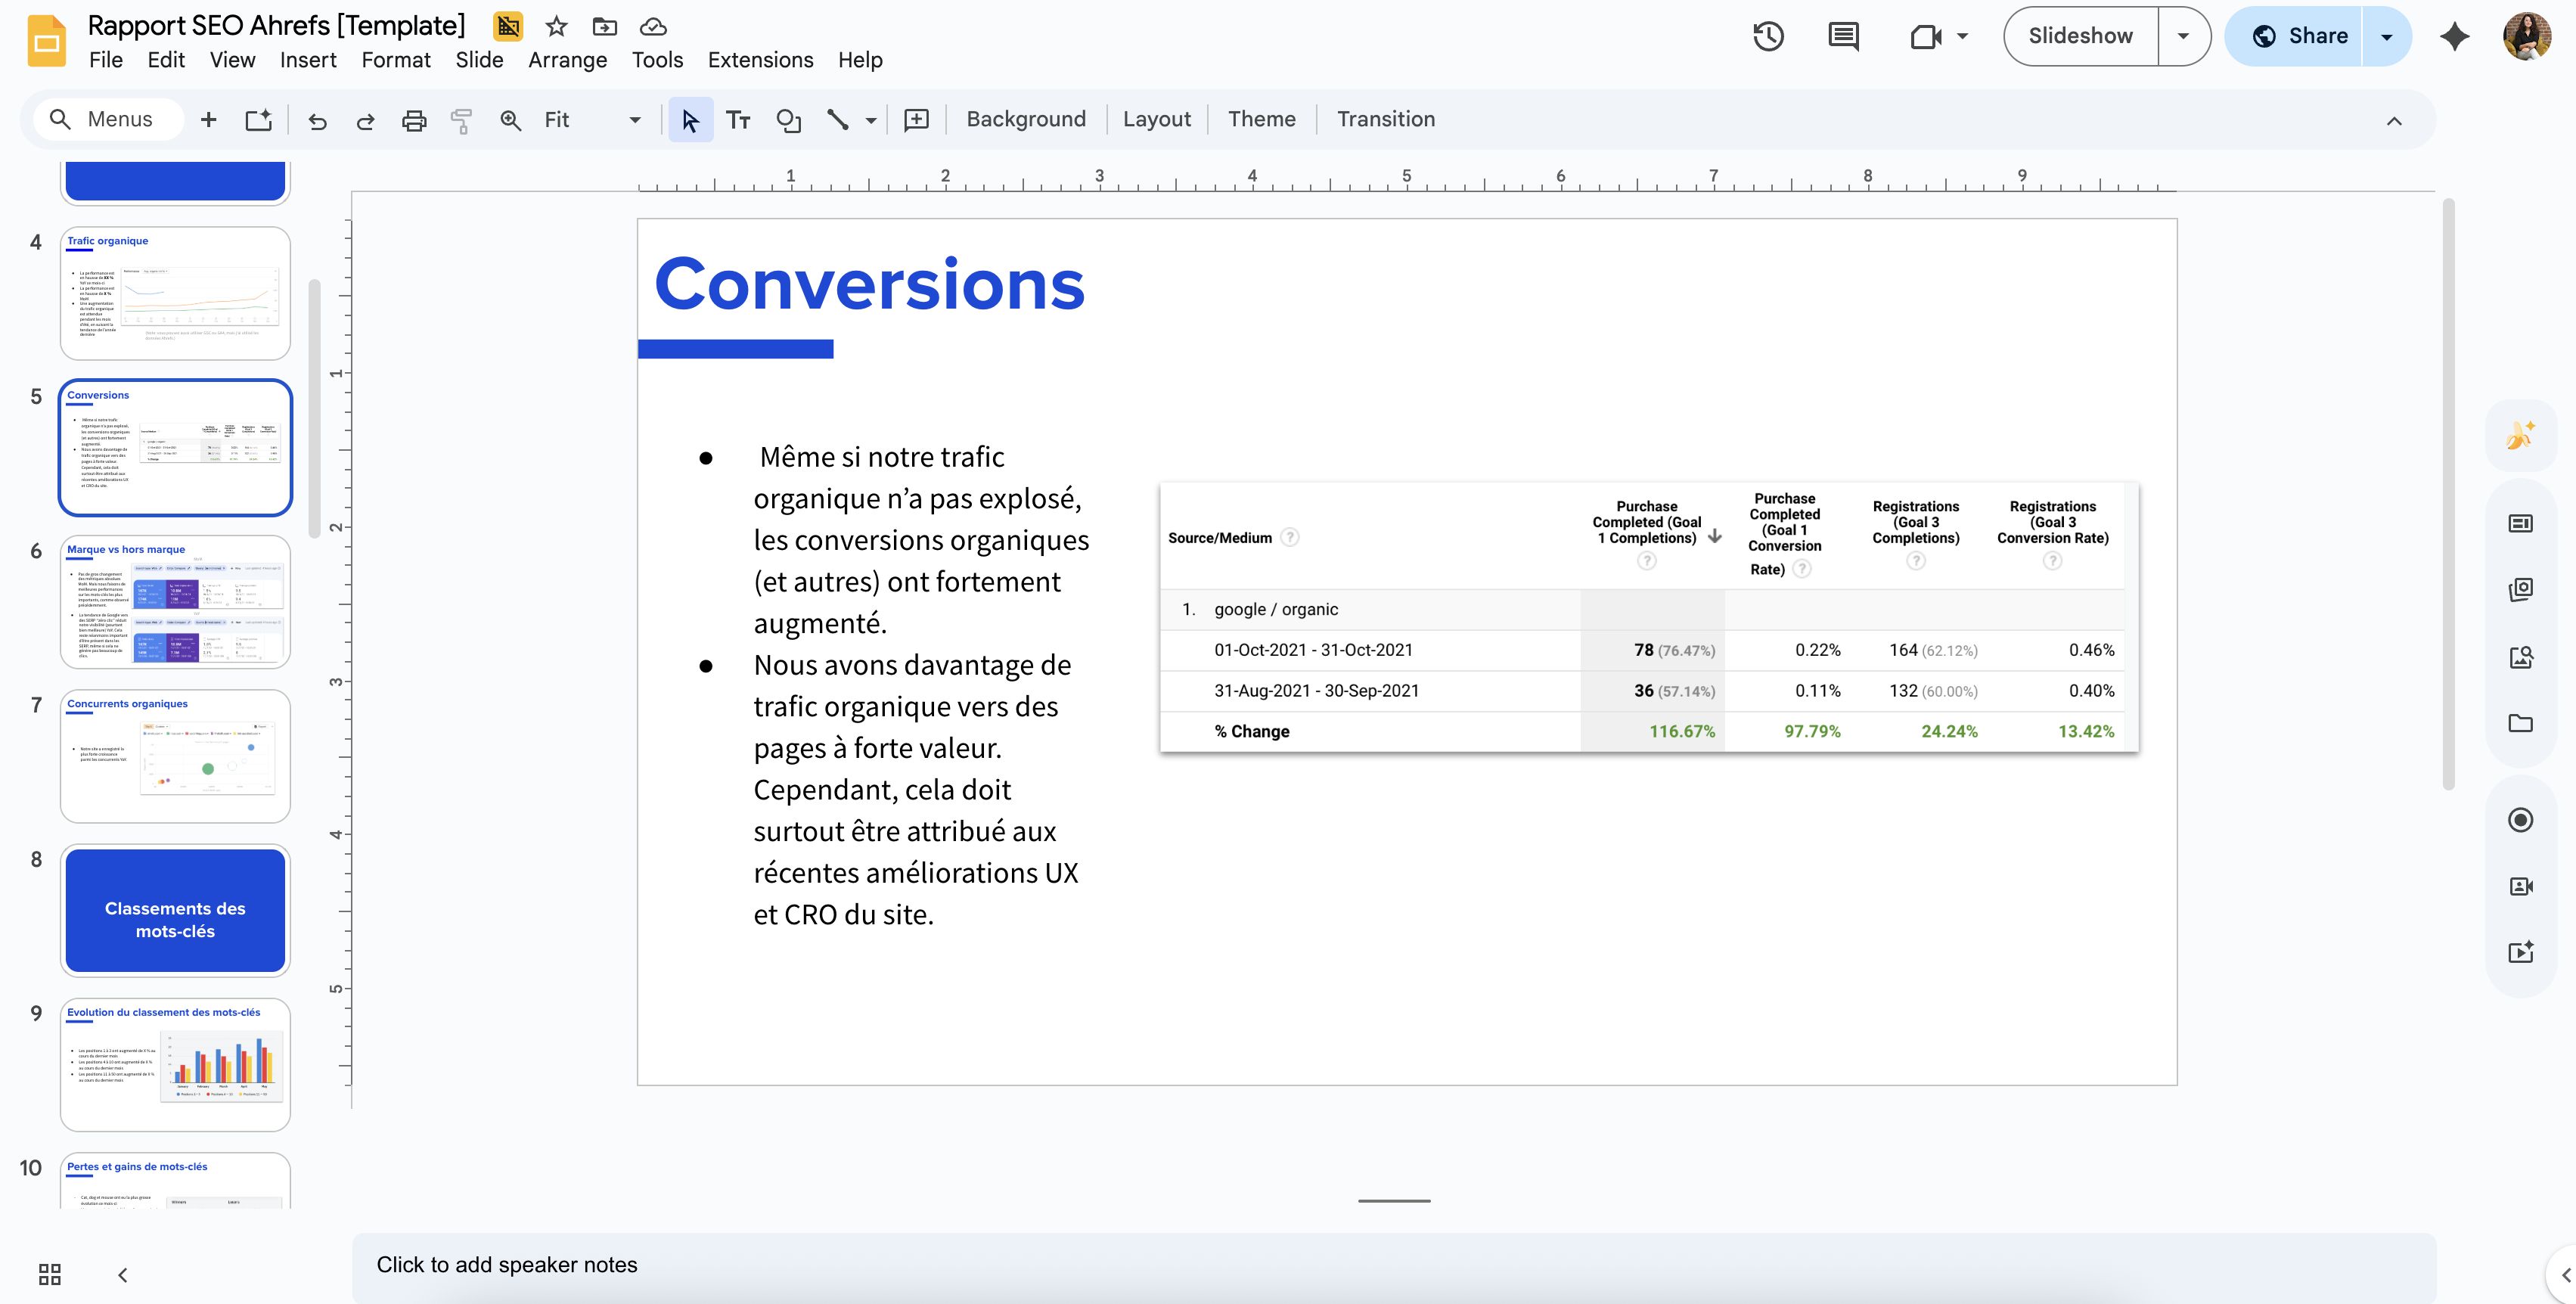Screen dimensions: 2576x1304
Task: Open comment history from the top bar
Action: click(x=1842, y=36)
